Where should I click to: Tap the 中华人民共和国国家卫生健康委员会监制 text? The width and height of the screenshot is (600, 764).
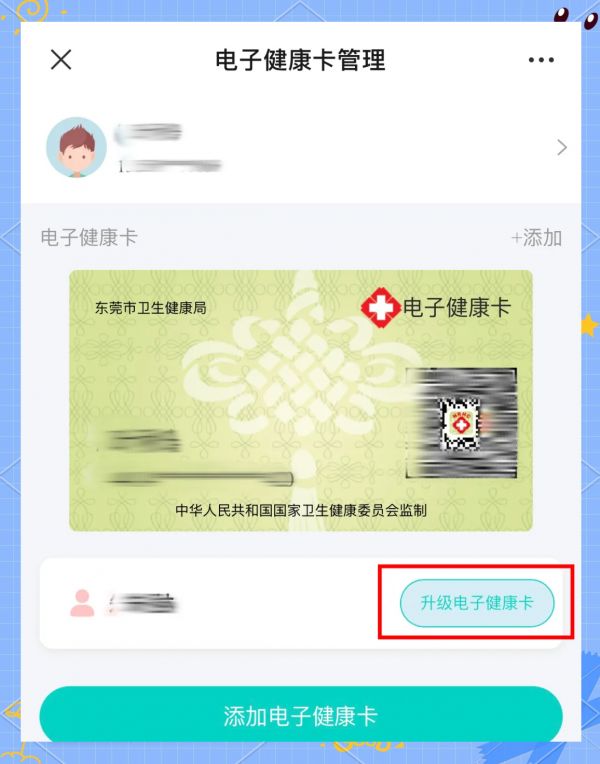(301, 510)
